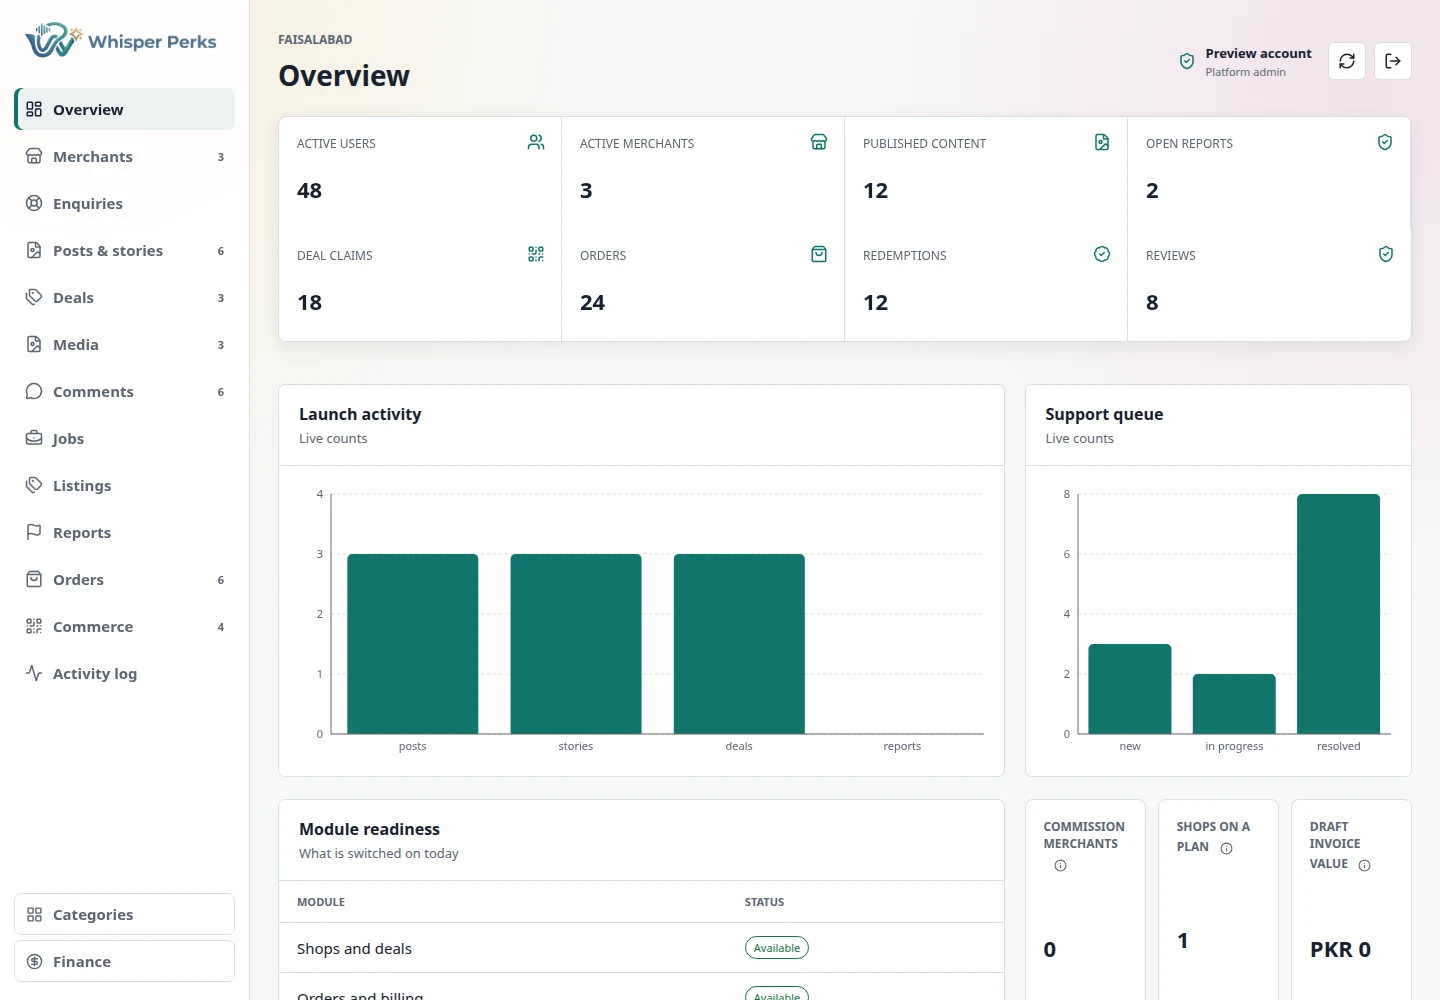Click the Shops and deals module row
The width and height of the screenshot is (1440, 1000).
pos(641,948)
